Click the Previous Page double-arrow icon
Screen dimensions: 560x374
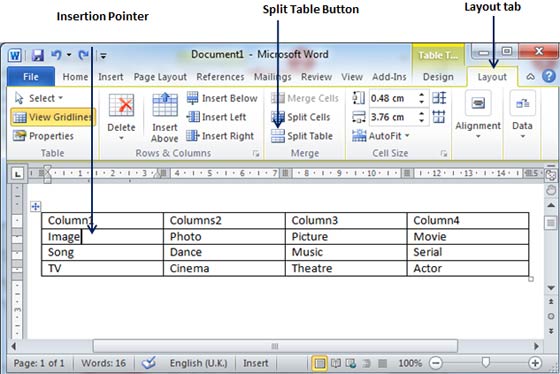551,302
